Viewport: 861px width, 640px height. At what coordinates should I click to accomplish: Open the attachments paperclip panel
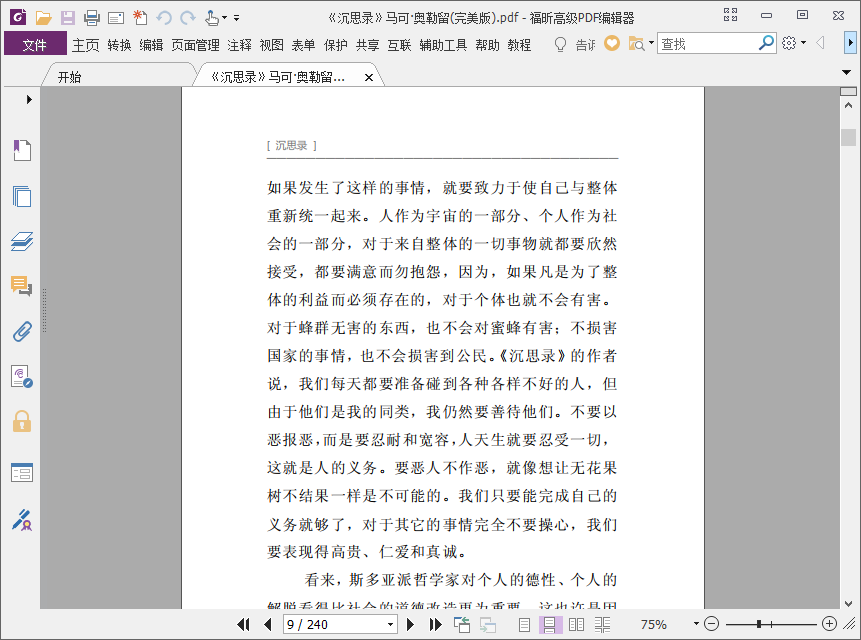22,332
